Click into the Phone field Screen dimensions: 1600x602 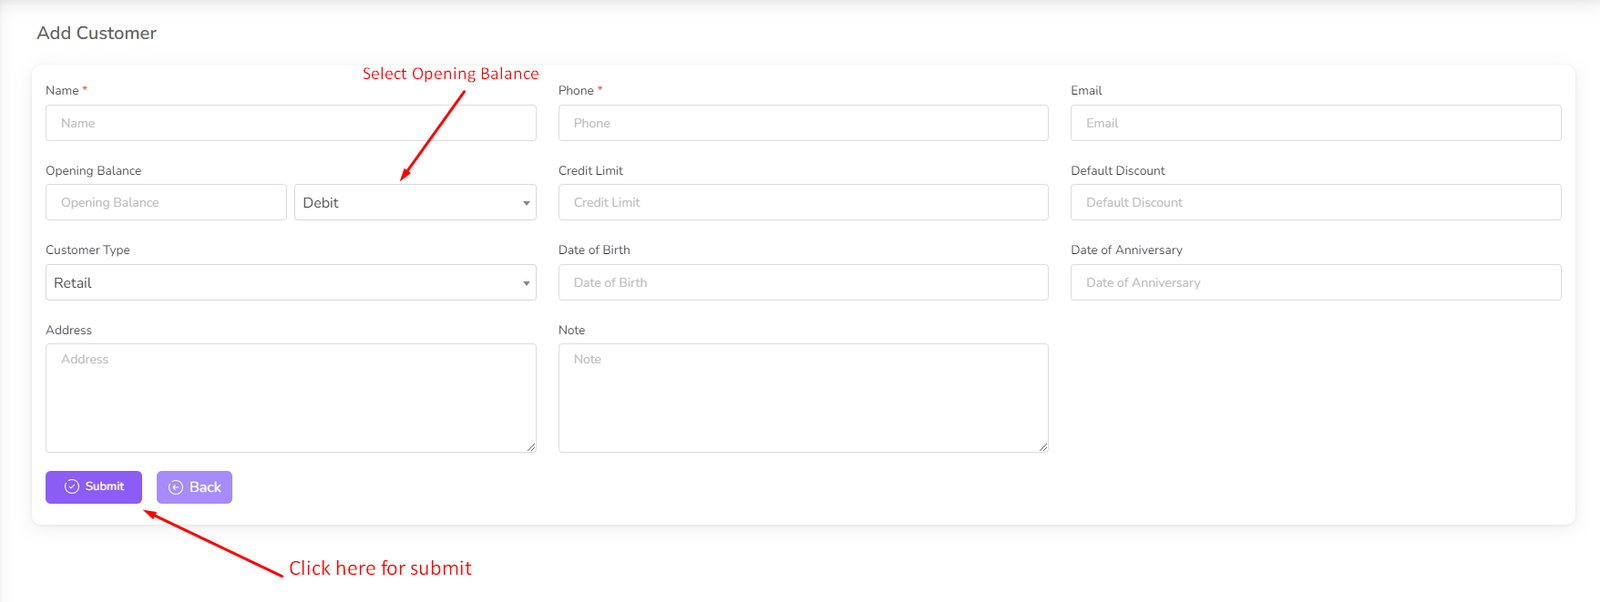pos(802,123)
